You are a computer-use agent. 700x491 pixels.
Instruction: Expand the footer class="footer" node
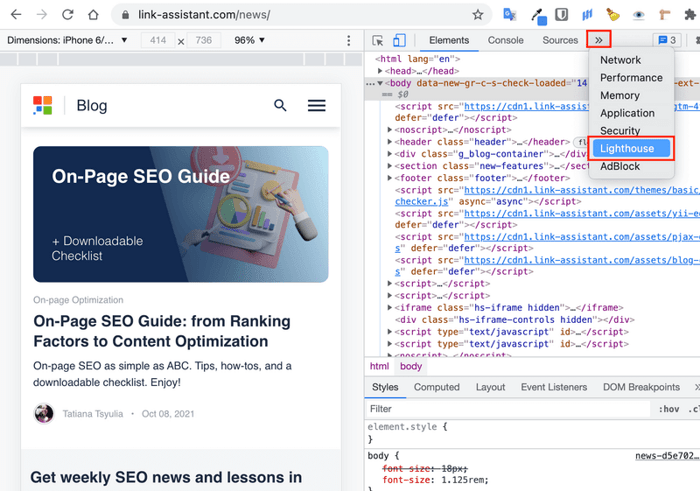[x=390, y=178]
